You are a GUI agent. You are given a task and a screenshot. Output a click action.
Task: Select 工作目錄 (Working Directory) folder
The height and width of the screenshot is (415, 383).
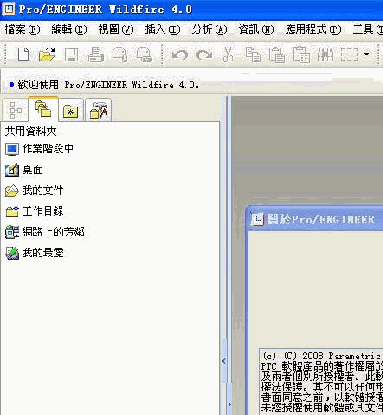(34, 211)
